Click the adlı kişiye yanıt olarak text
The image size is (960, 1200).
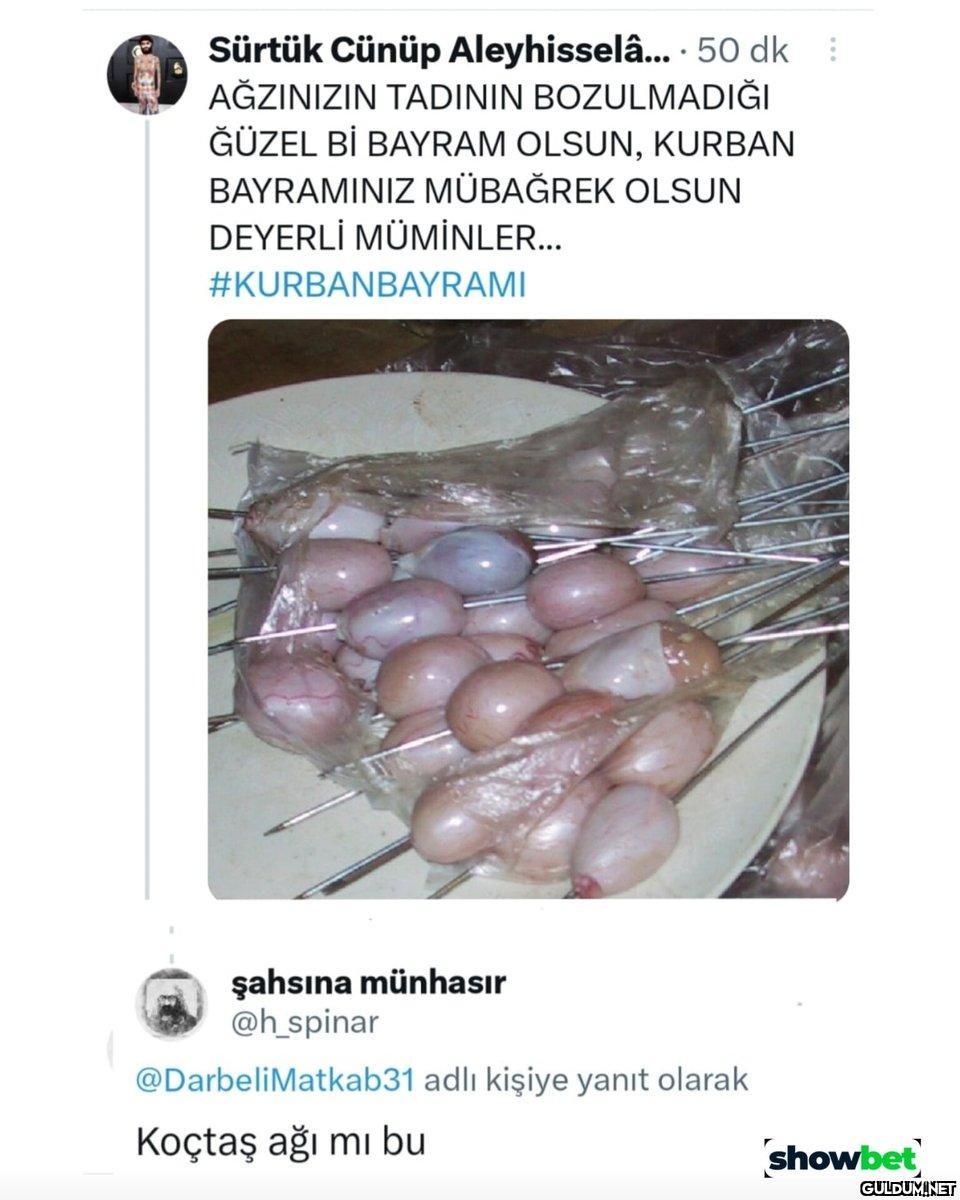(586, 1081)
